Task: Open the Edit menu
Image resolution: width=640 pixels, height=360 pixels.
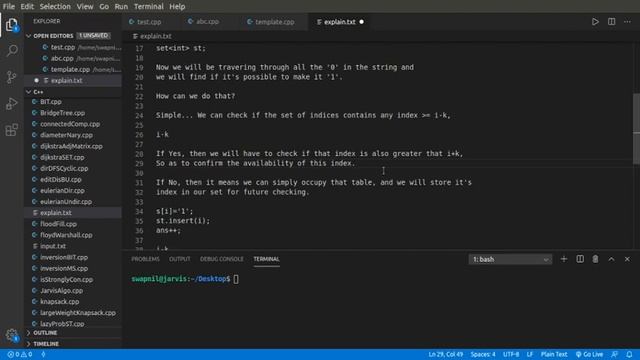Action: point(27,7)
